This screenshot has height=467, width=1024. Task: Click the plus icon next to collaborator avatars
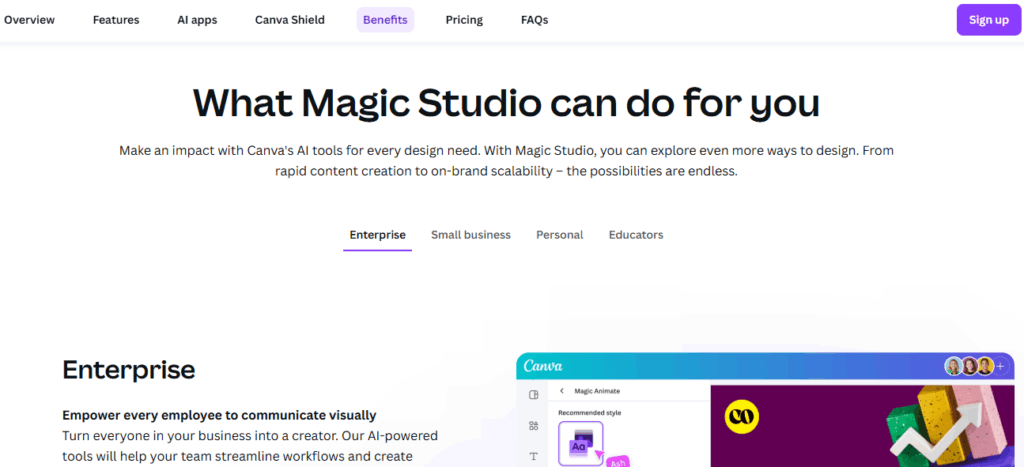pyautogui.click(x=1000, y=366)
